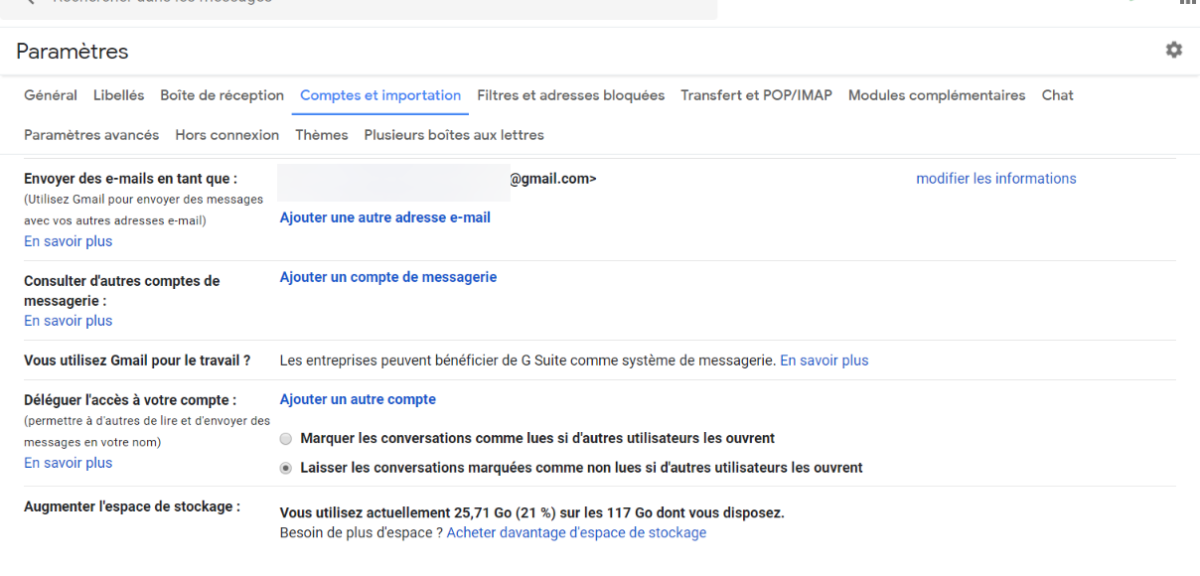Click inside the message search field
Image resolution: width=1200 pixels, height=576 pixels.
400,5
